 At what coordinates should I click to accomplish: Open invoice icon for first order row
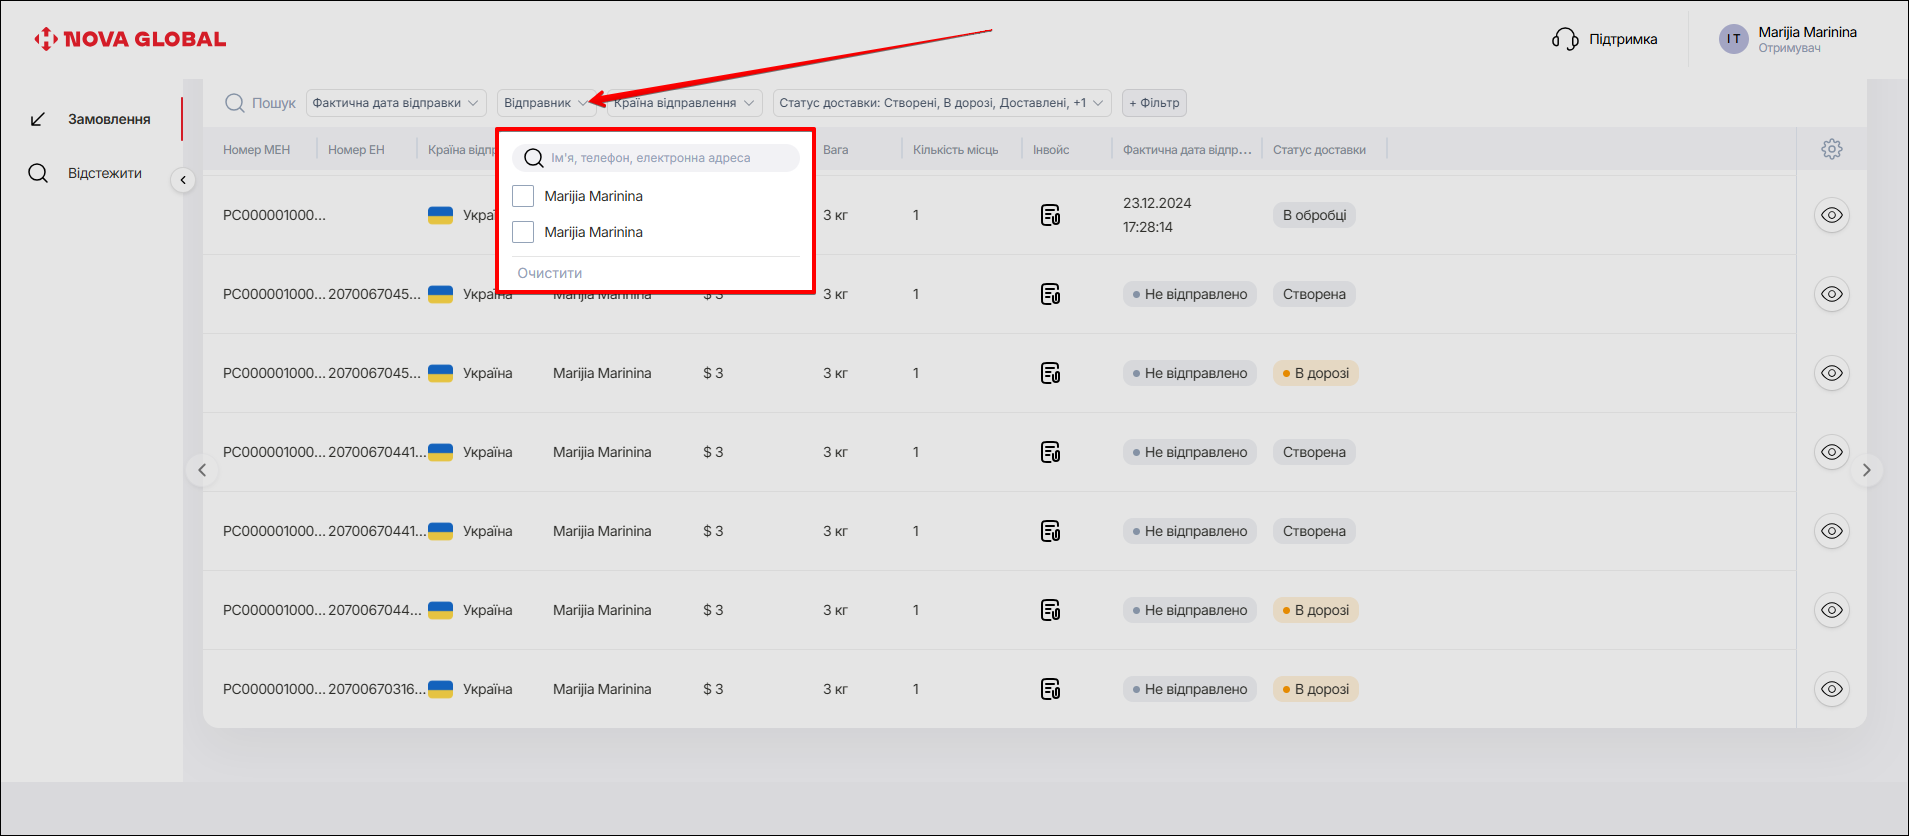pos(1050,215)
